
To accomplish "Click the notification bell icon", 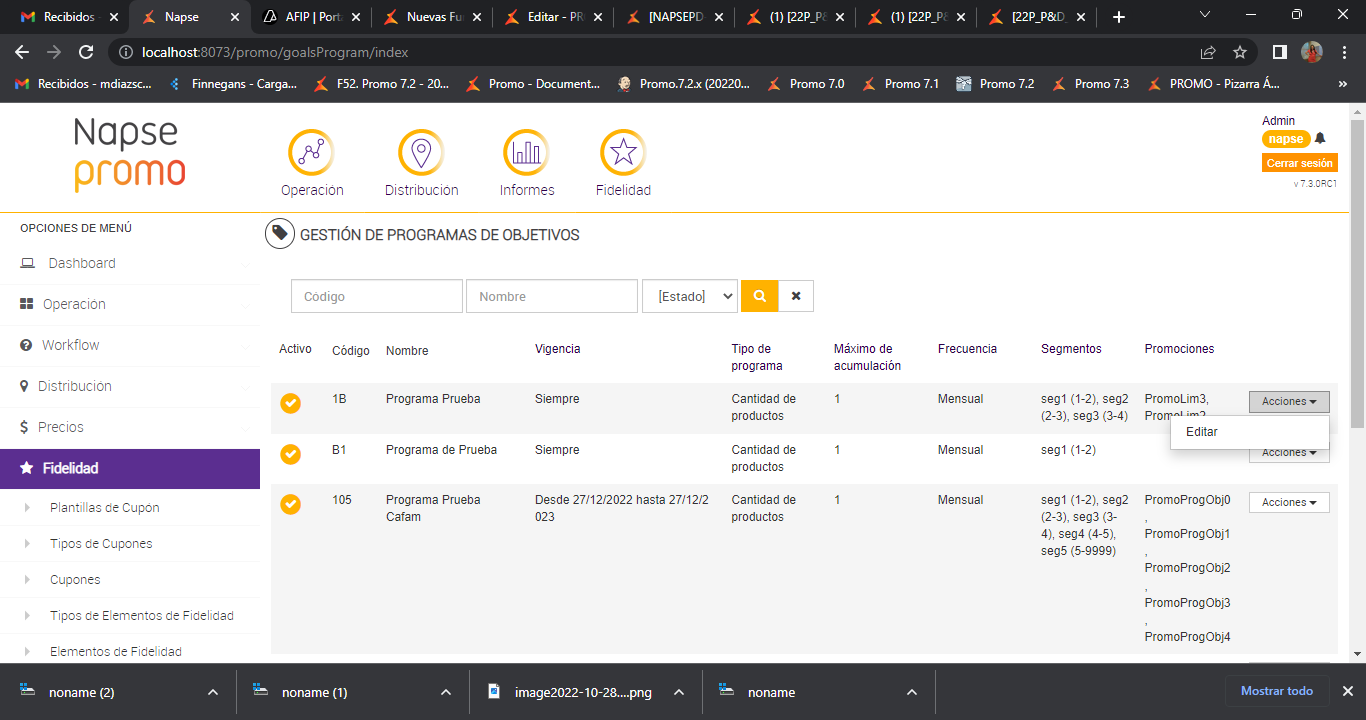I will click(1320, 139).
